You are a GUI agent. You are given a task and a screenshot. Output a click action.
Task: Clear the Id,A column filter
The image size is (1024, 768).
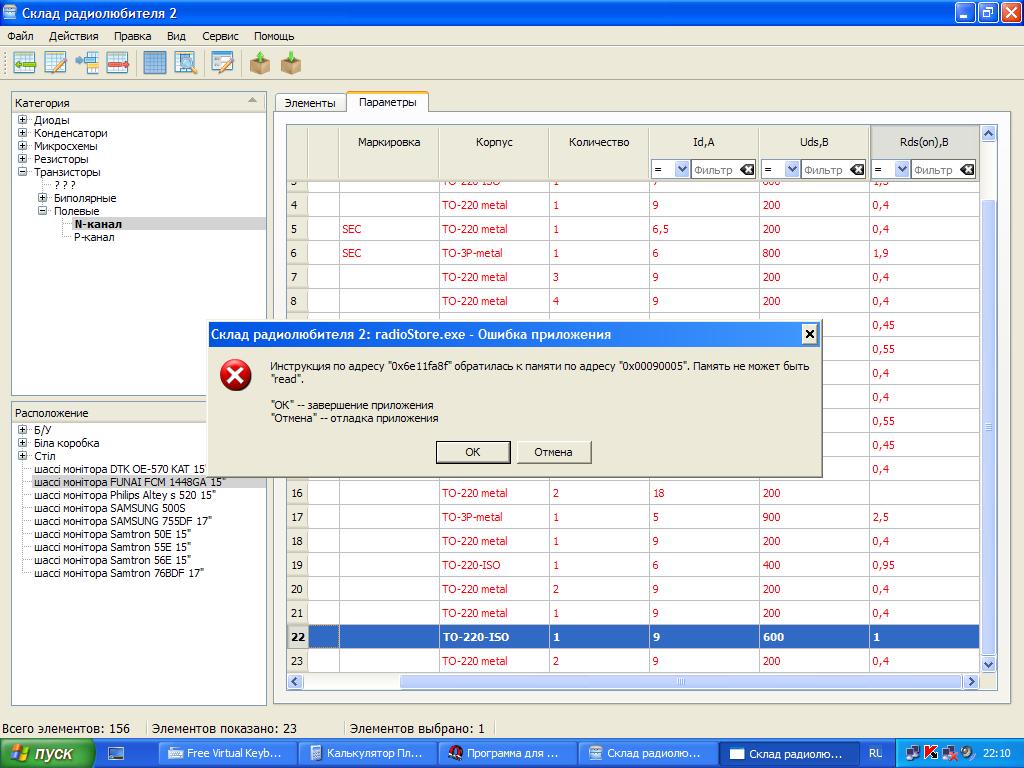(x=747, y=170)
